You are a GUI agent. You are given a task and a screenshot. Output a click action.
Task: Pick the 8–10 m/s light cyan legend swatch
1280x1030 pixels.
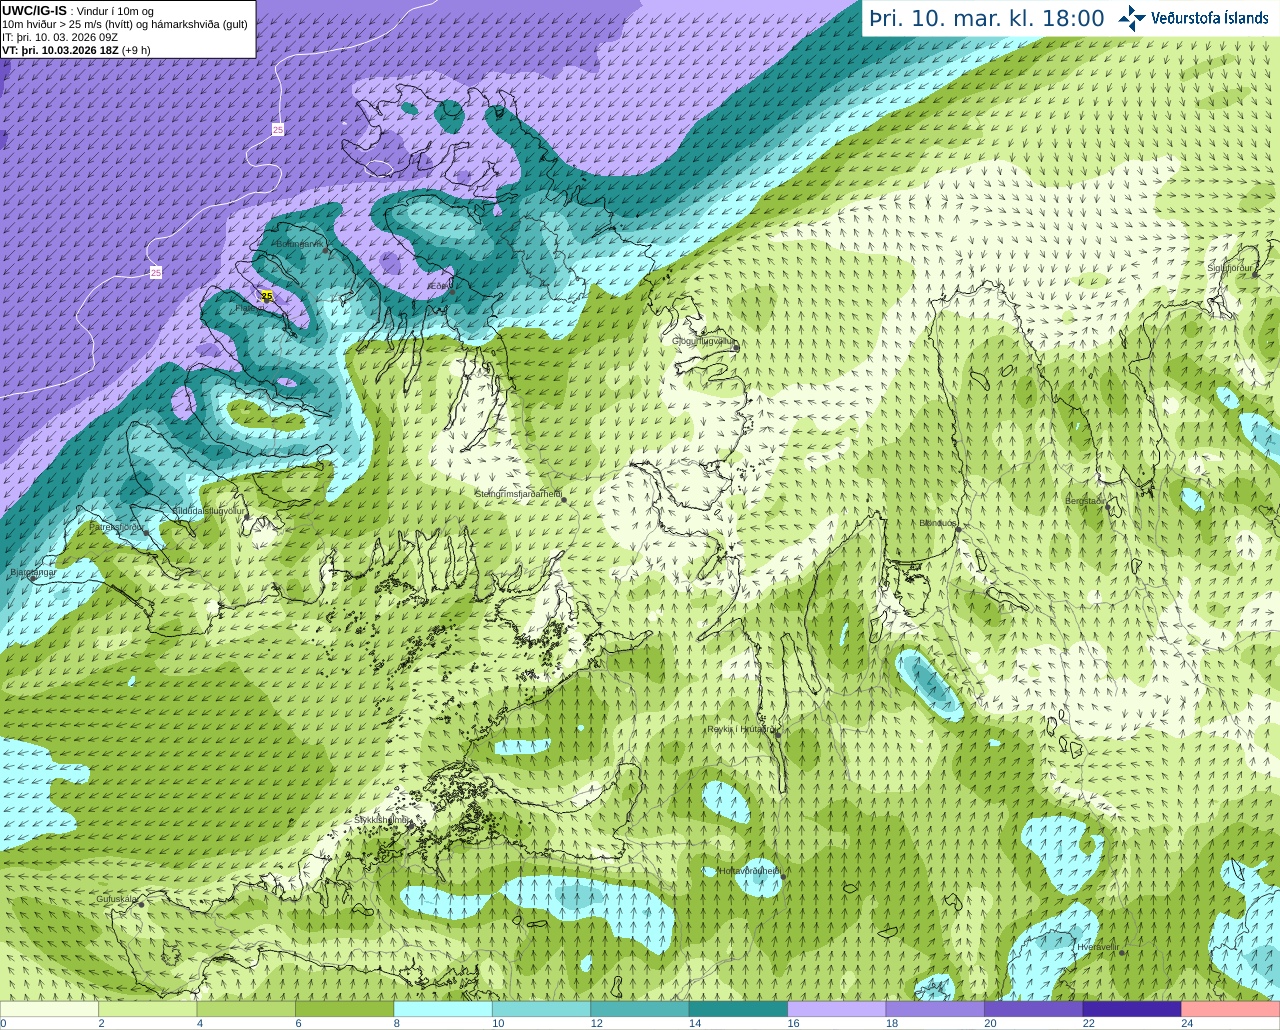point(443,1009)
